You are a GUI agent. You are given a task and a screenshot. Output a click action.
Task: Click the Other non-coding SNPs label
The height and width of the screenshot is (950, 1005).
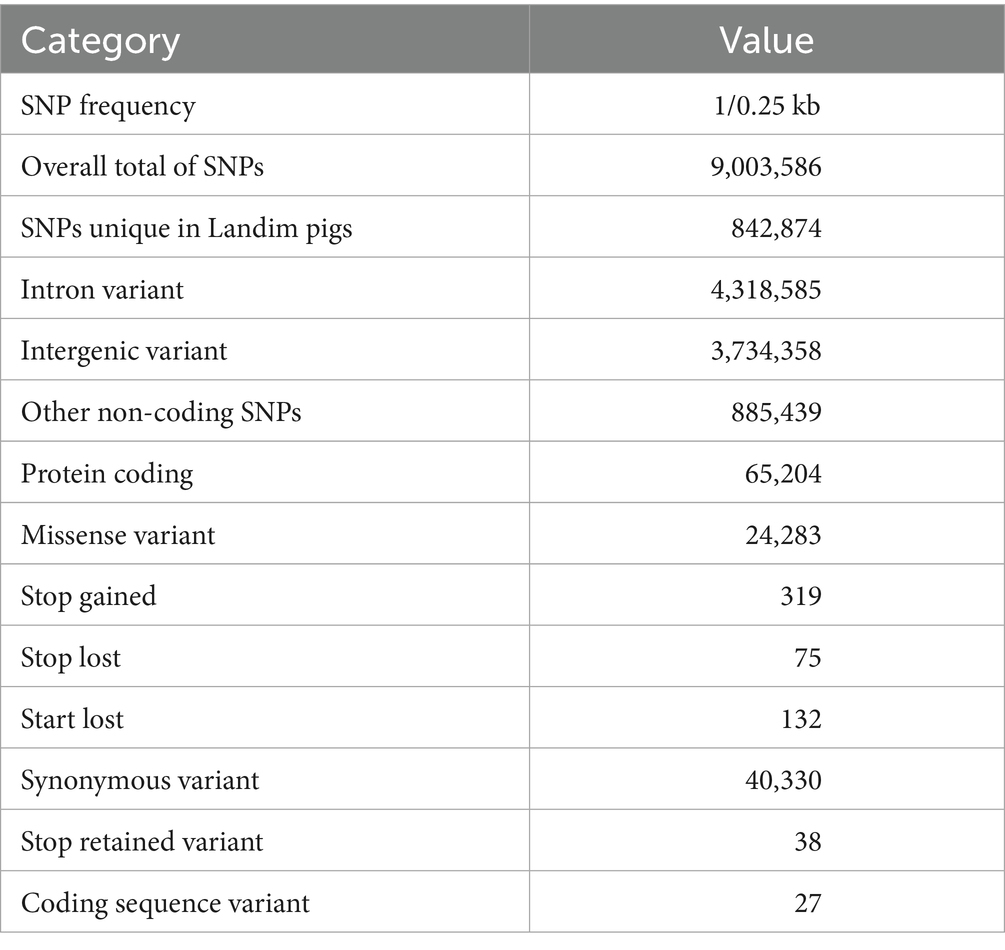(161, 412)
